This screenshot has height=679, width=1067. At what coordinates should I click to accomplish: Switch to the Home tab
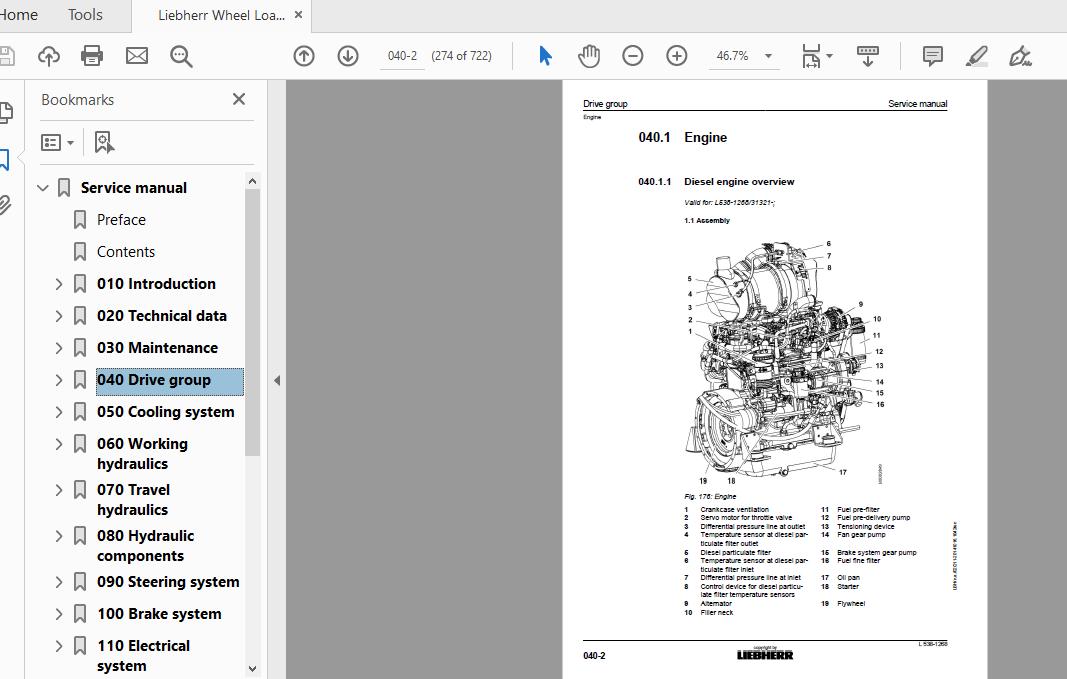pos(18,14)
